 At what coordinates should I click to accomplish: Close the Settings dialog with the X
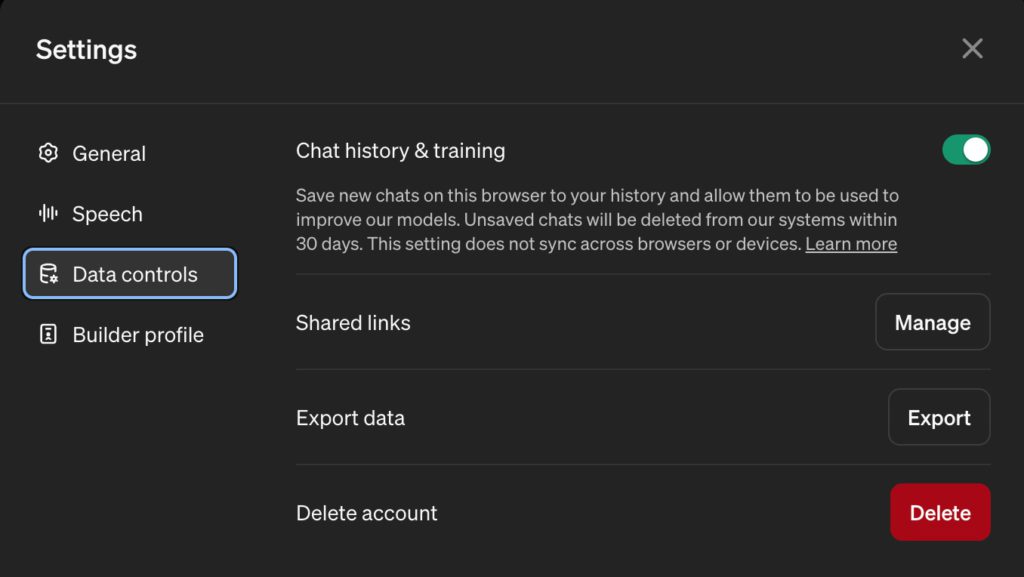pyautogui.click(x=972, y=49)
